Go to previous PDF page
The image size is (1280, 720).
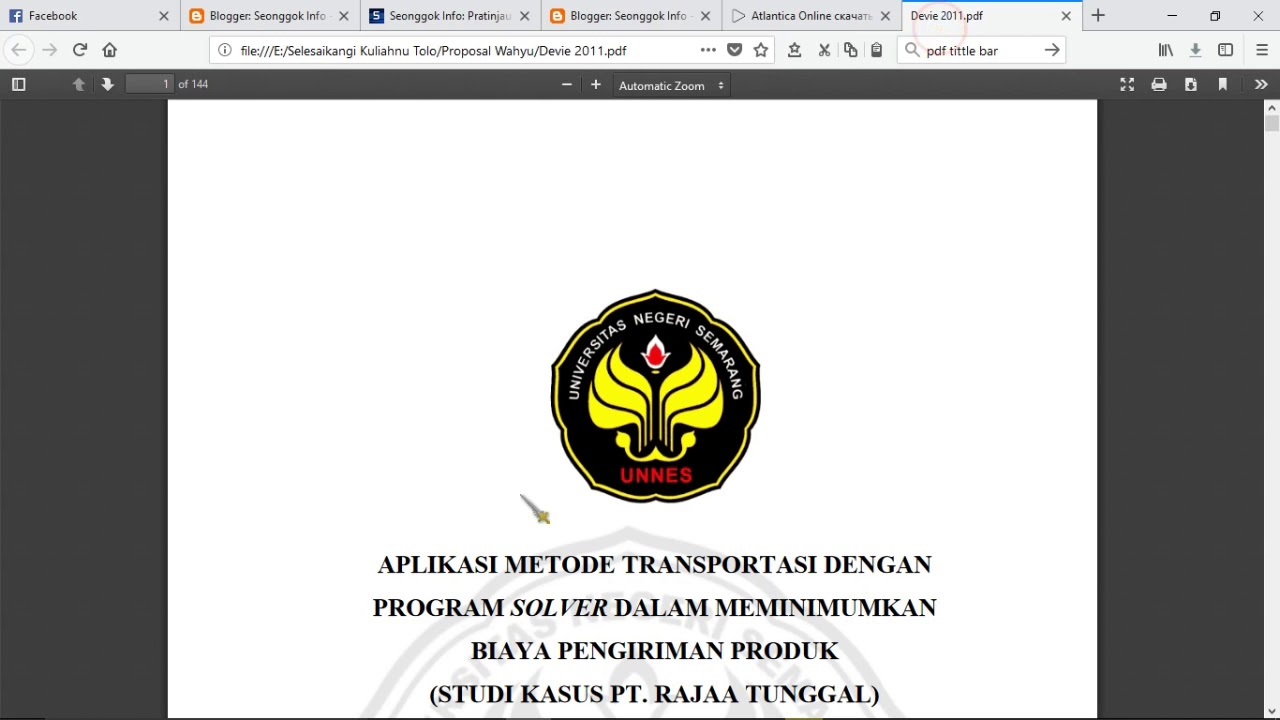[79, 85]
